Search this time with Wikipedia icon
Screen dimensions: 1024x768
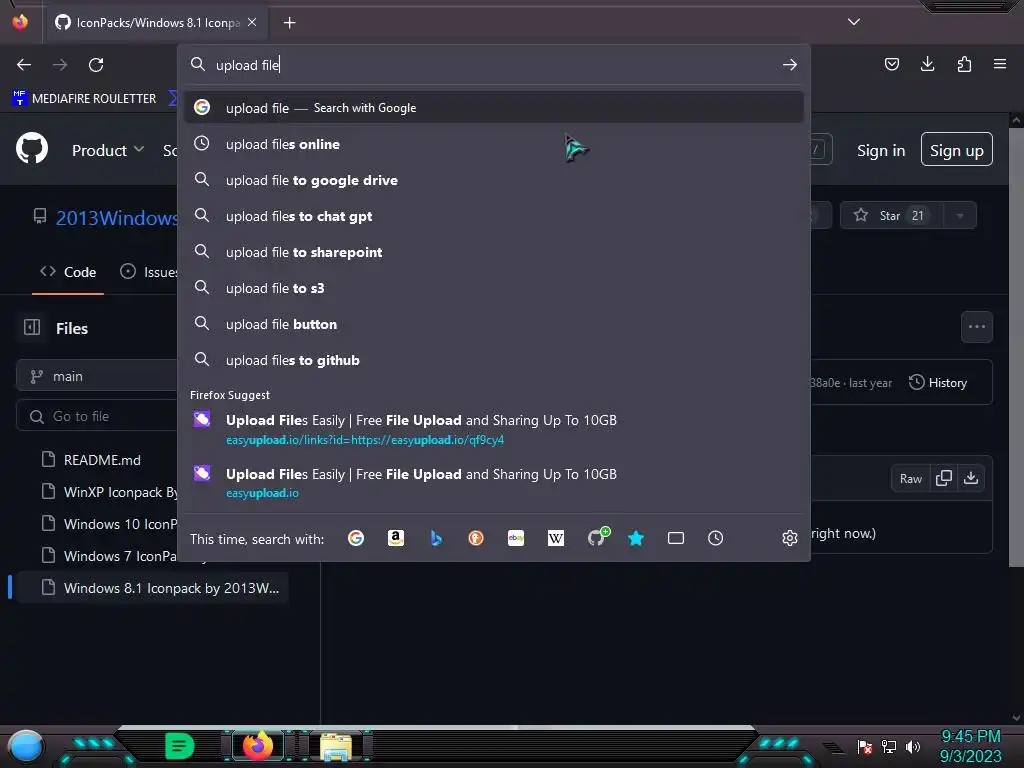pyautogui.click(x=556, y=538)
